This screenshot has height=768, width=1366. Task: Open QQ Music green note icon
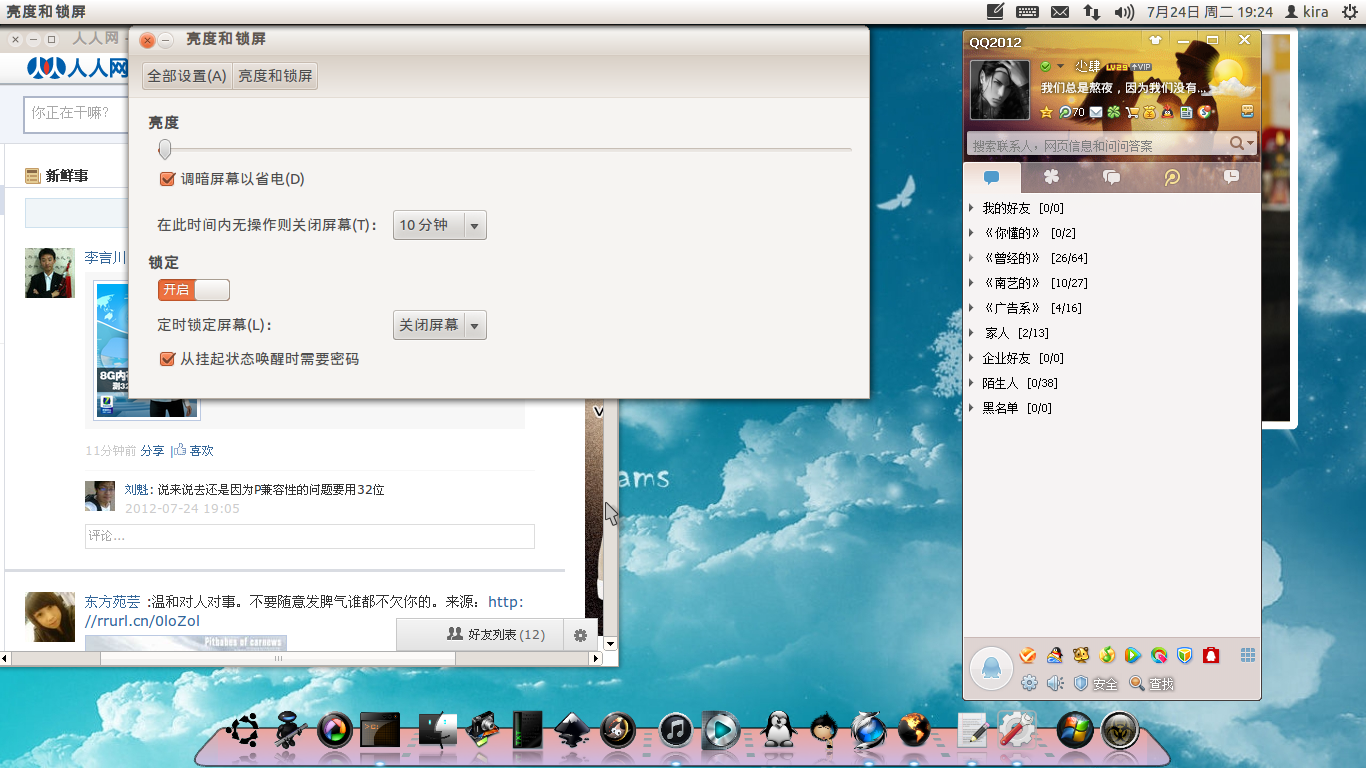coord(1107,656)
